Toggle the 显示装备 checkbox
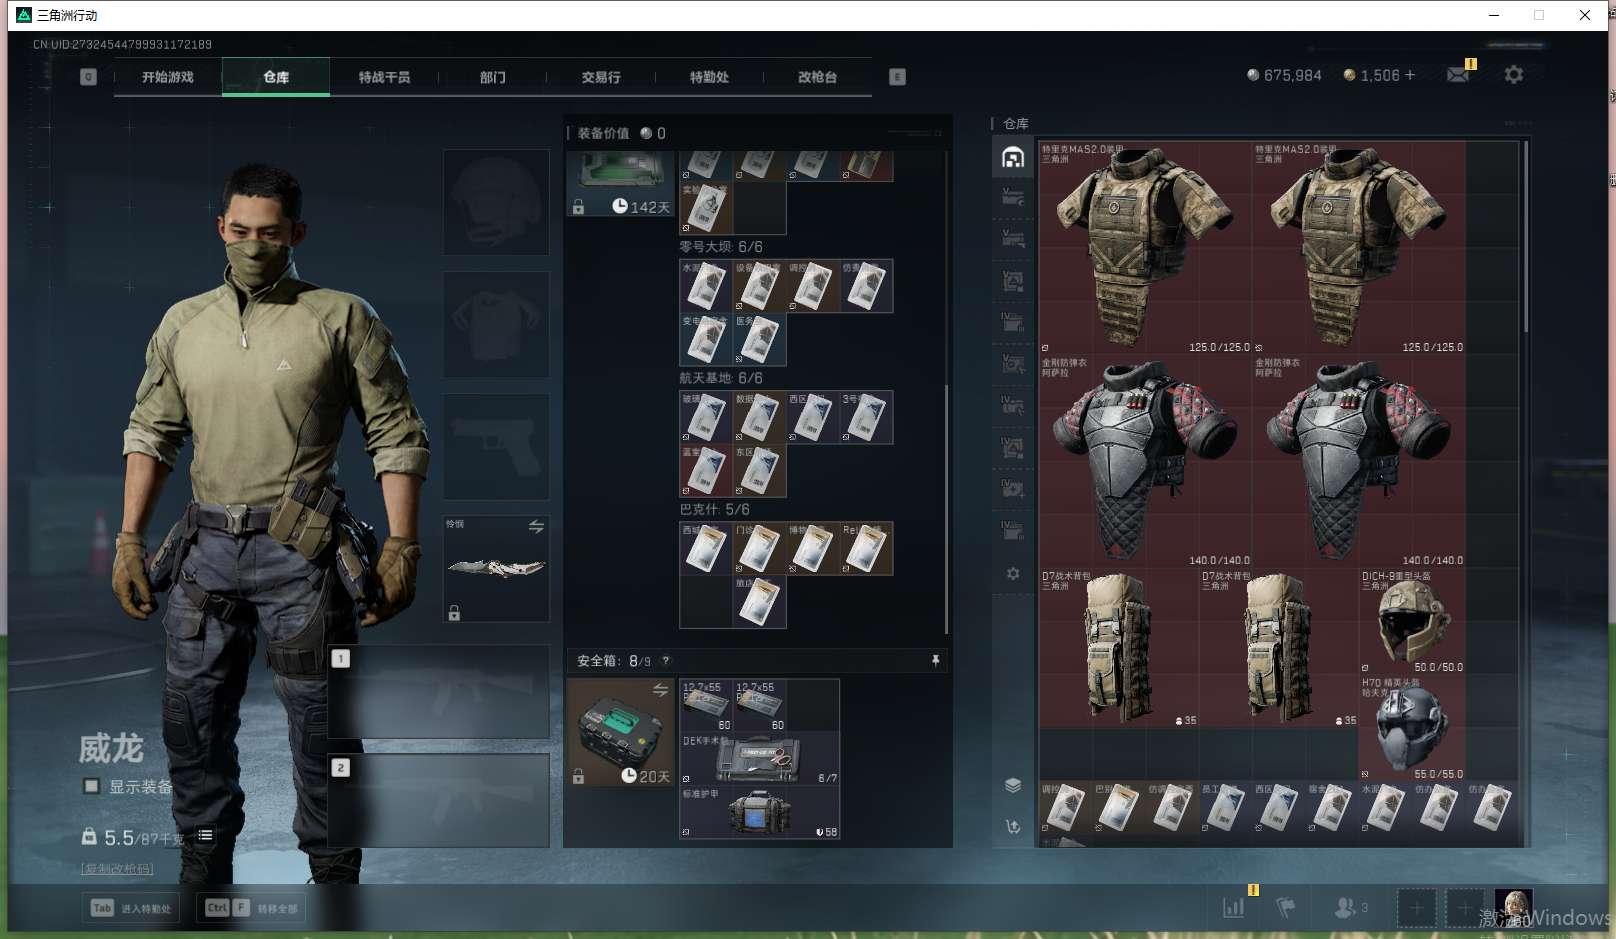The width and height of the screenshot is (1616, 939). click(91, 786)
